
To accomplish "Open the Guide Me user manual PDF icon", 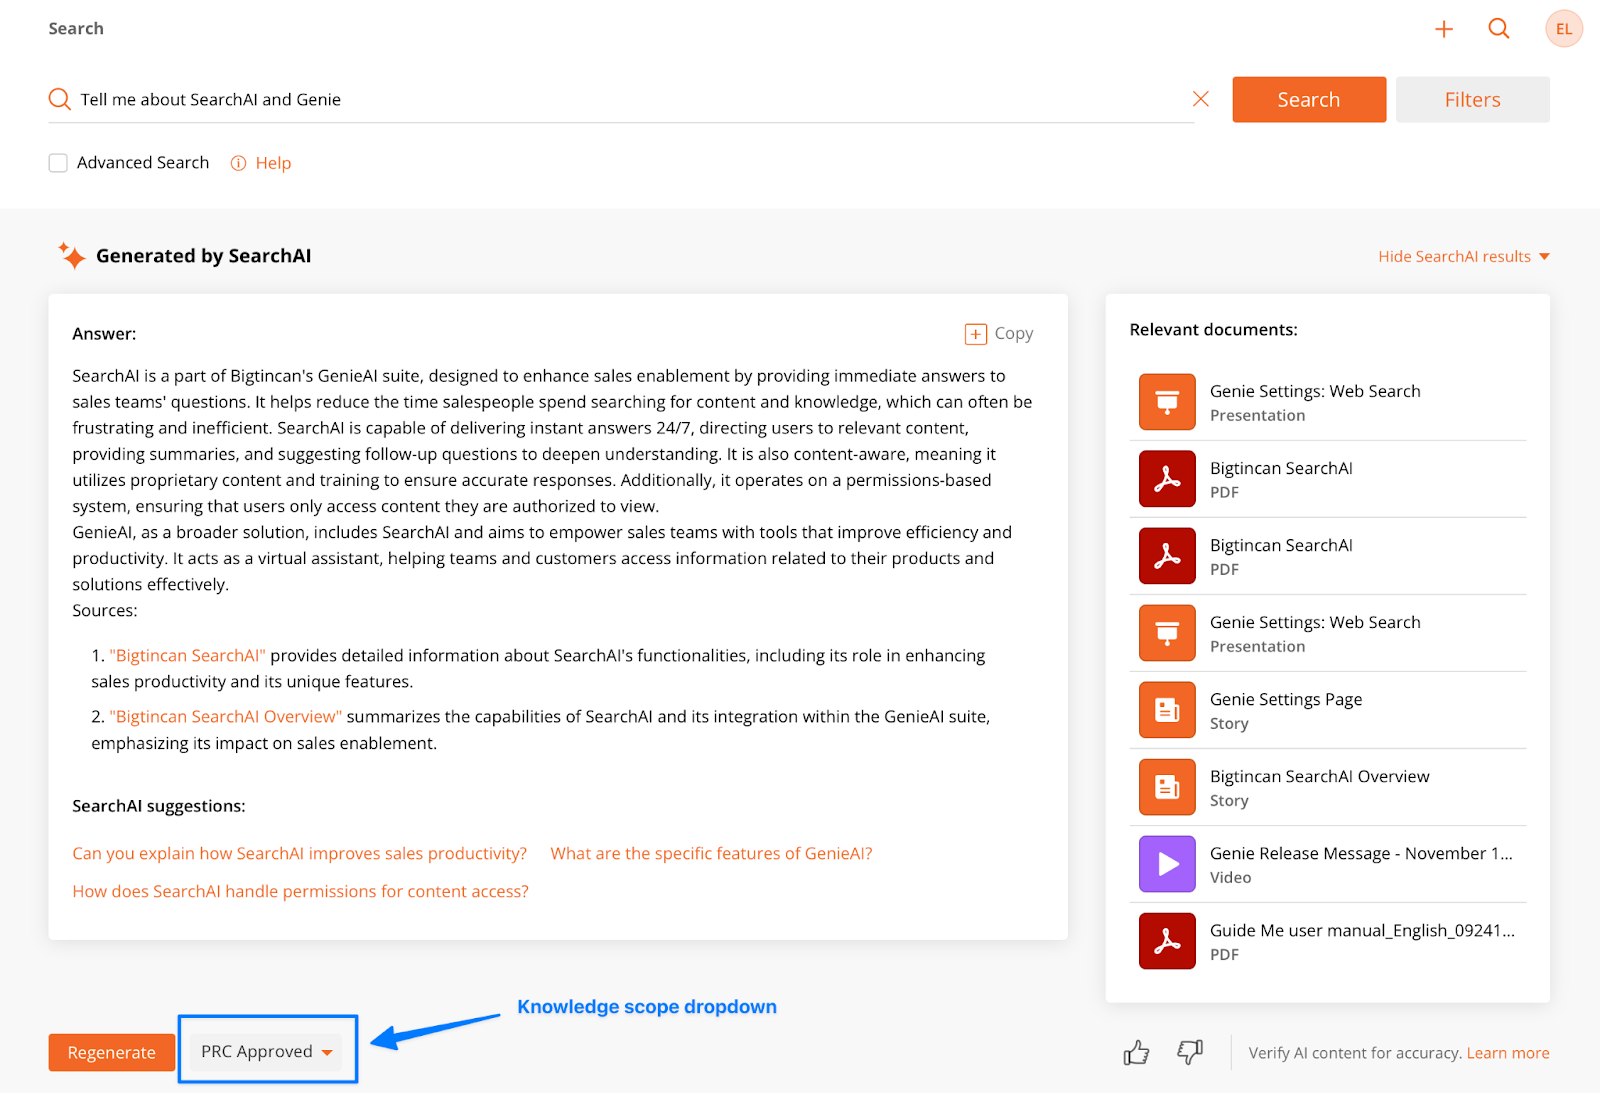I will [1167, 941].
